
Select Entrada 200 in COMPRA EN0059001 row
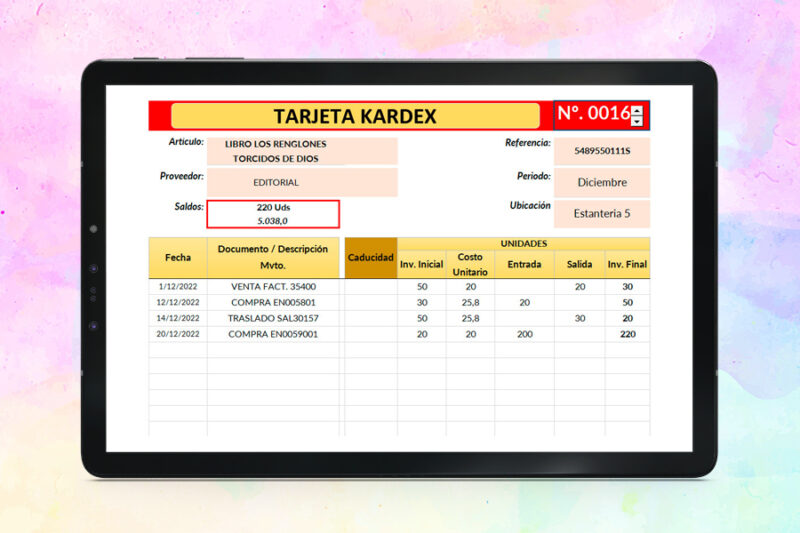(524, 334)
